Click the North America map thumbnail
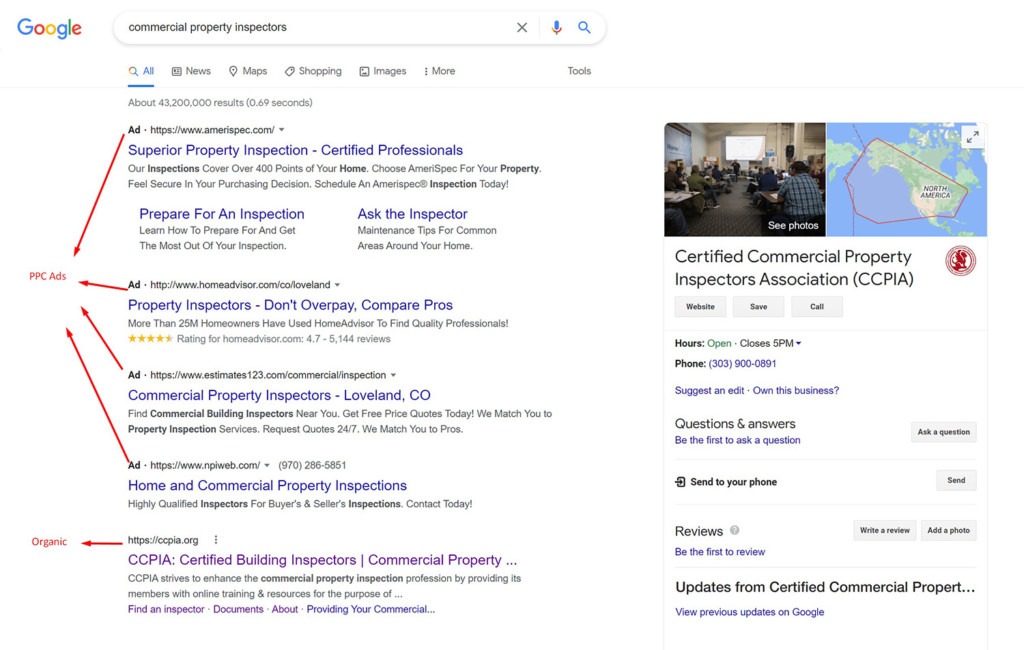 click(x=906, y=180)
